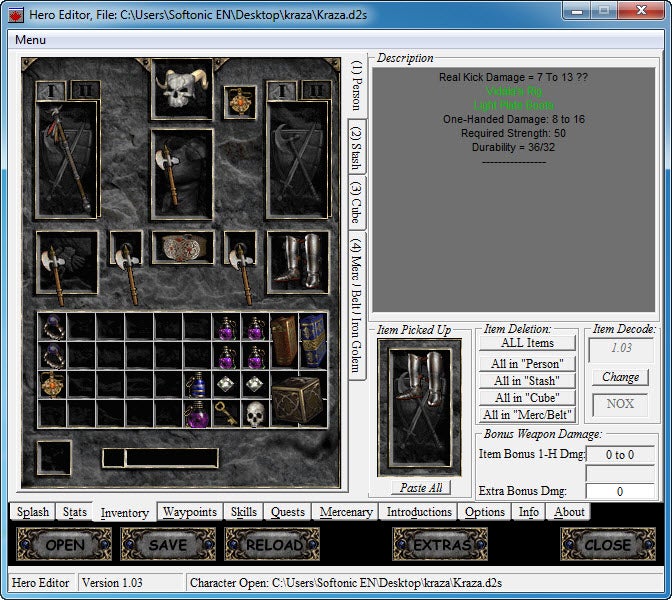
Task: Click the Item Bonus 1-H Dmg field
Action: tap(620, 454)
